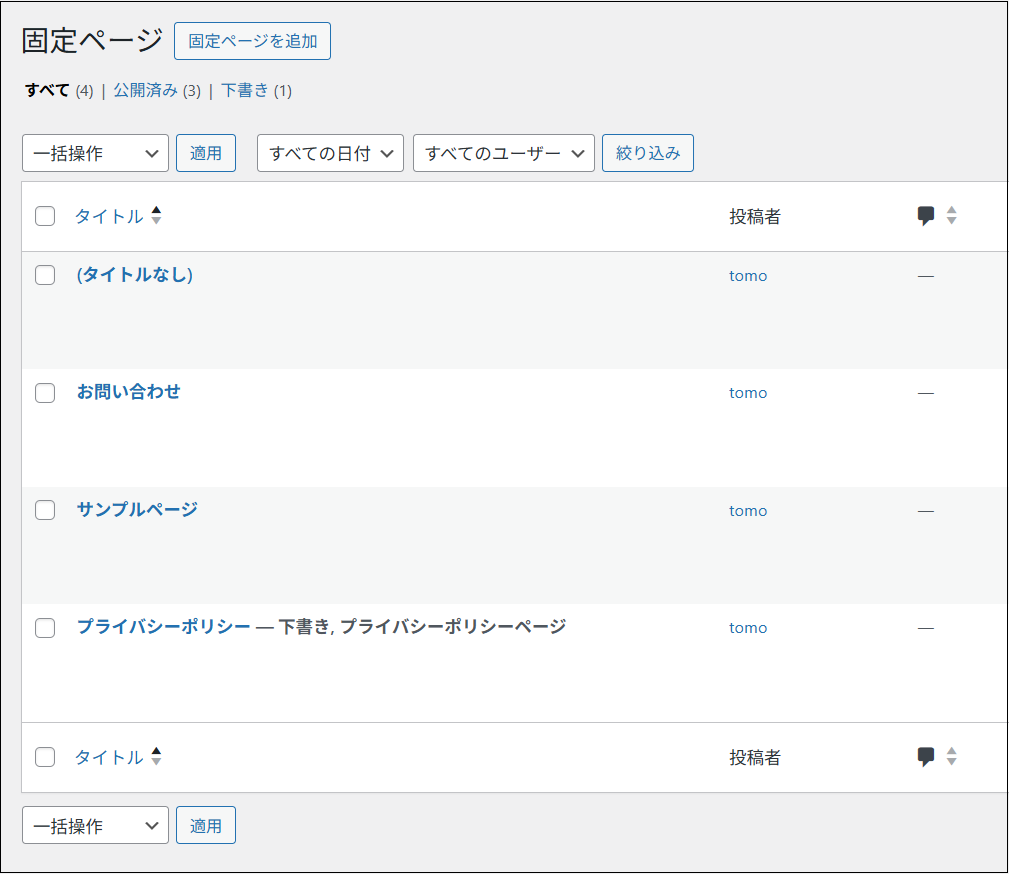Open the bottom 一括操作 dropdown
This screenshot has width=1009, height=874.
95,826
